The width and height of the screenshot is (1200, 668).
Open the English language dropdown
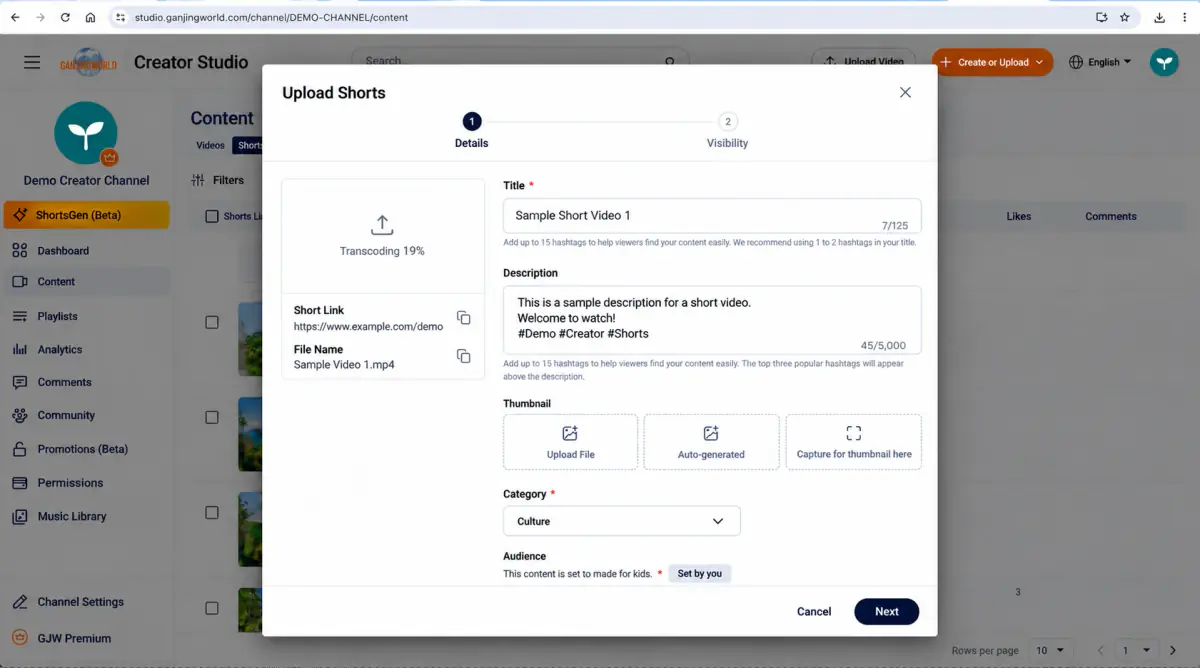point(1100,62)
